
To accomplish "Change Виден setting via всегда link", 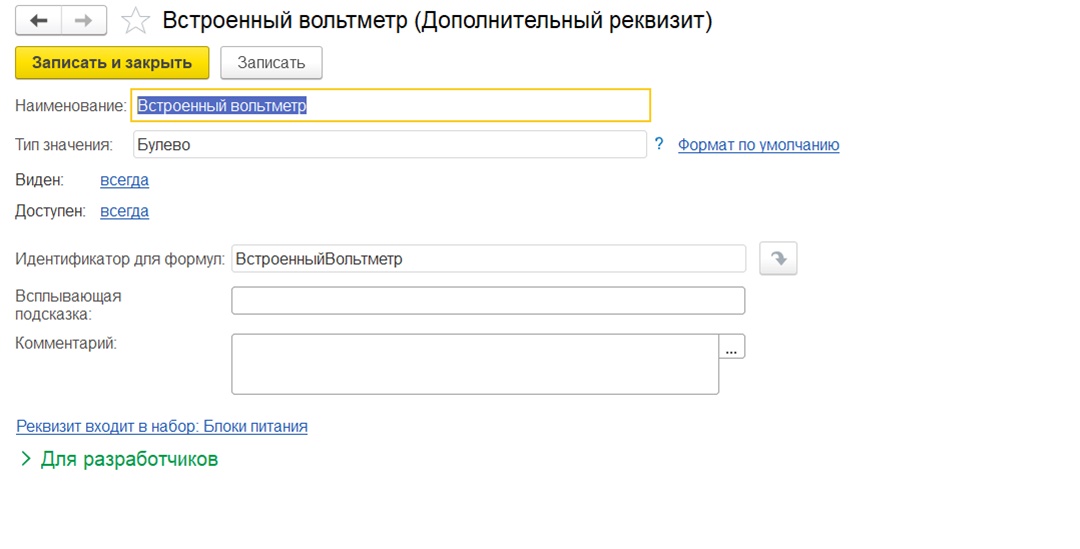I will 125,180.
